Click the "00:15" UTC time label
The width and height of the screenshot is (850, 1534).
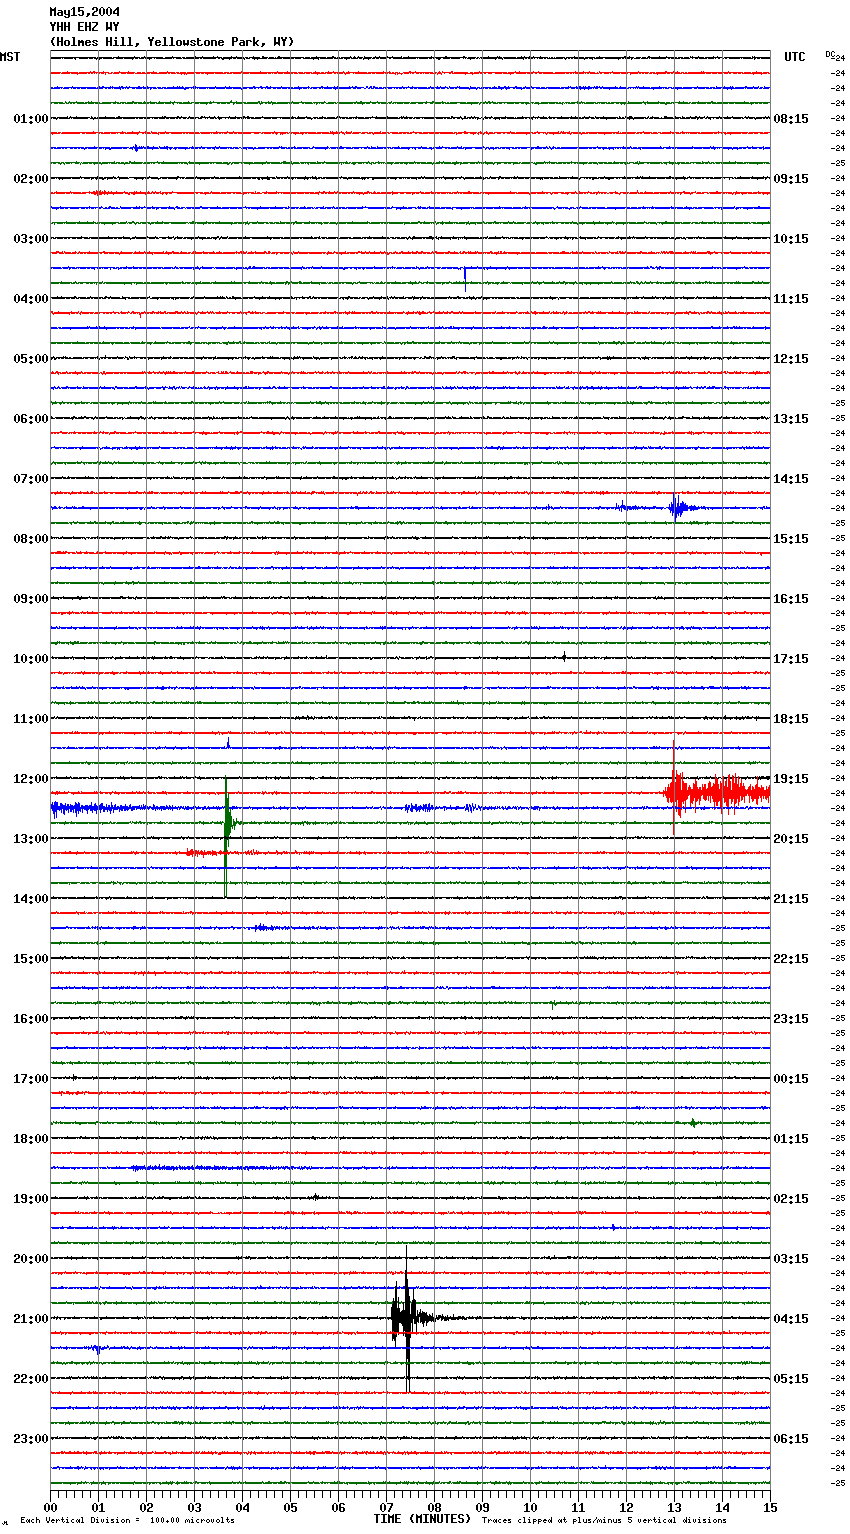[791, 1079]
